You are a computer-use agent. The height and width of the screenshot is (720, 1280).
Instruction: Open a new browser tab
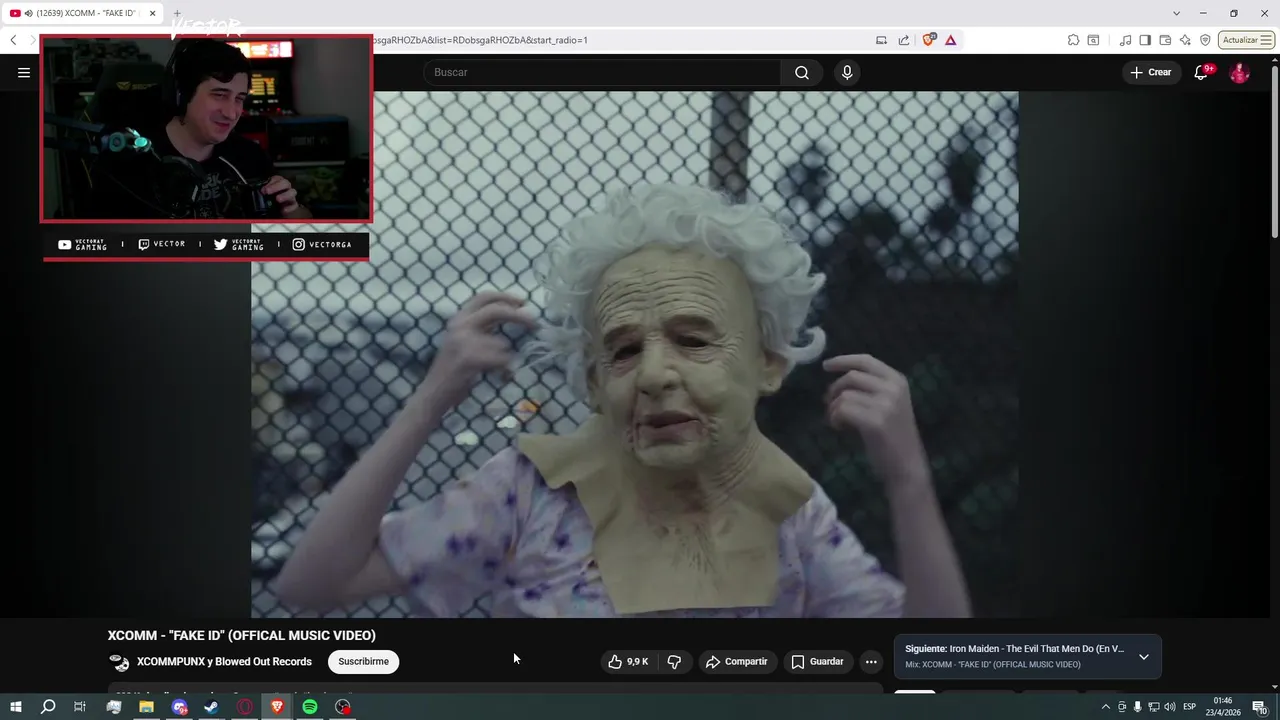coord(177,13)
